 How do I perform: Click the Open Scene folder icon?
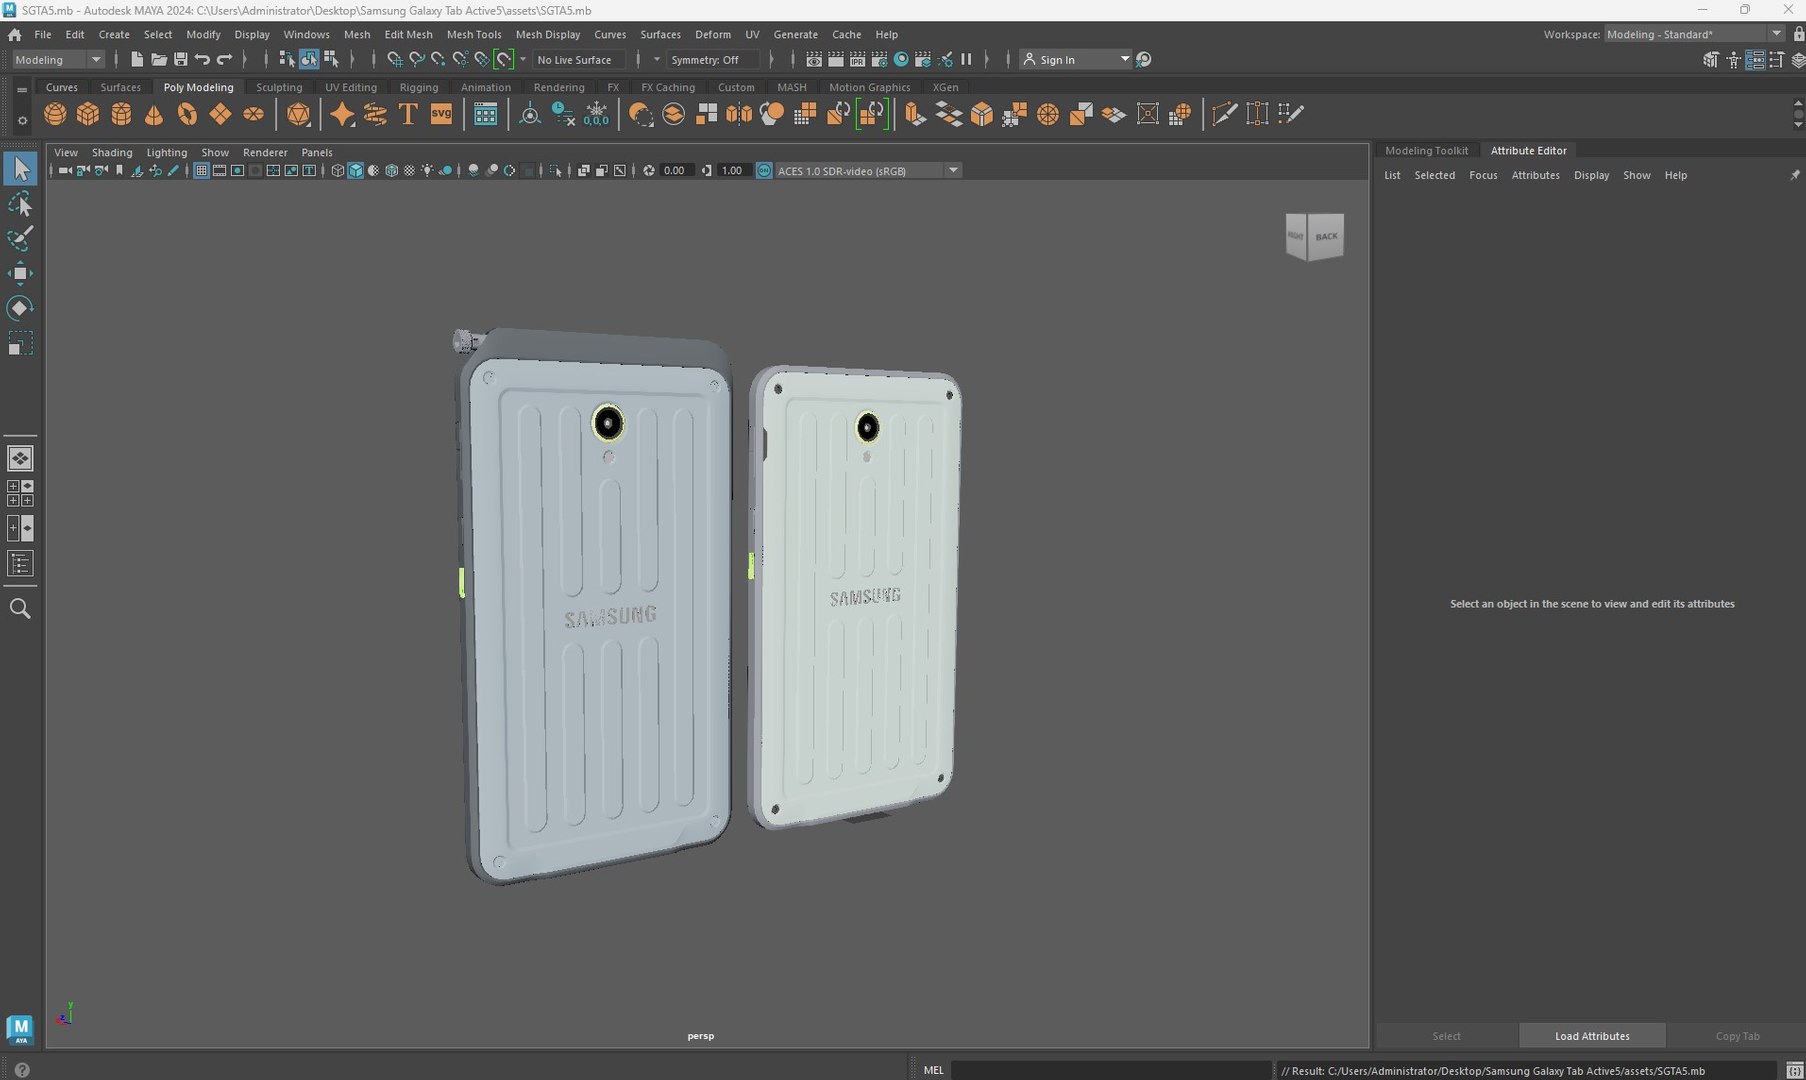click(159, 59)
